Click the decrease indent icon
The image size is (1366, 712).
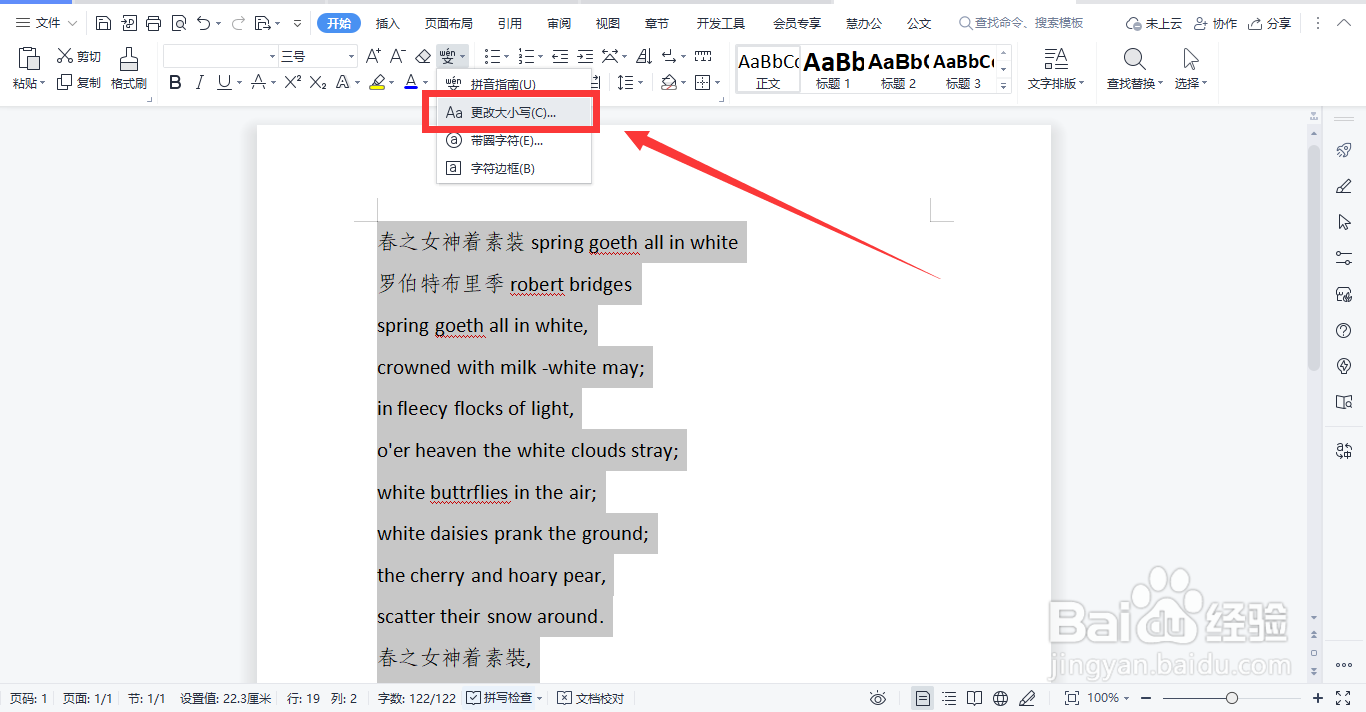tap(559, 57)
